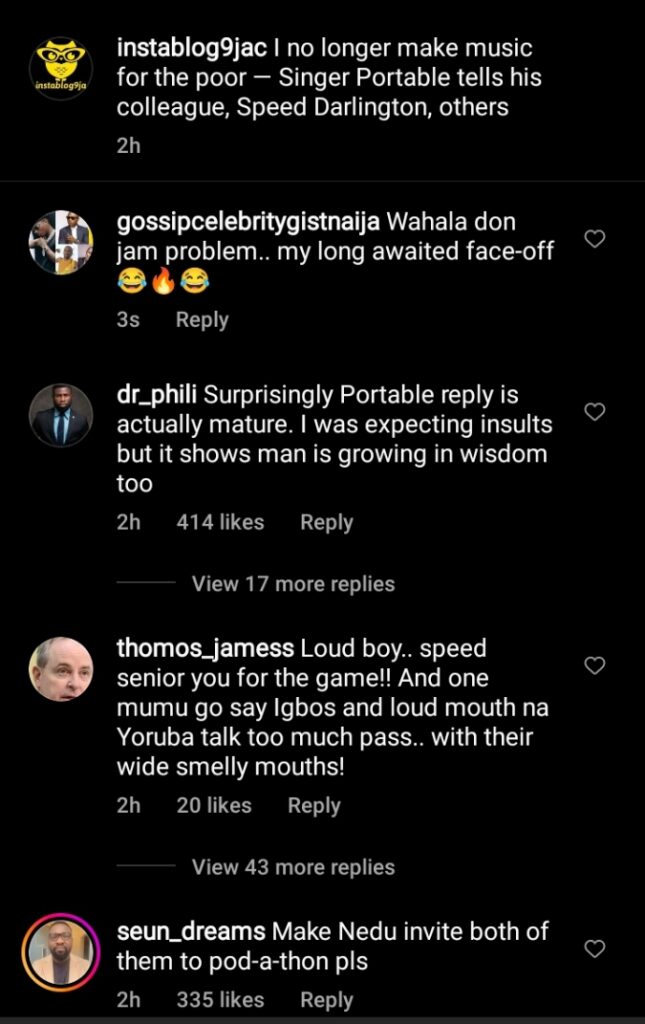Visit the seun_dreams username link
The image size is (645, 1024).
(191, 931)
